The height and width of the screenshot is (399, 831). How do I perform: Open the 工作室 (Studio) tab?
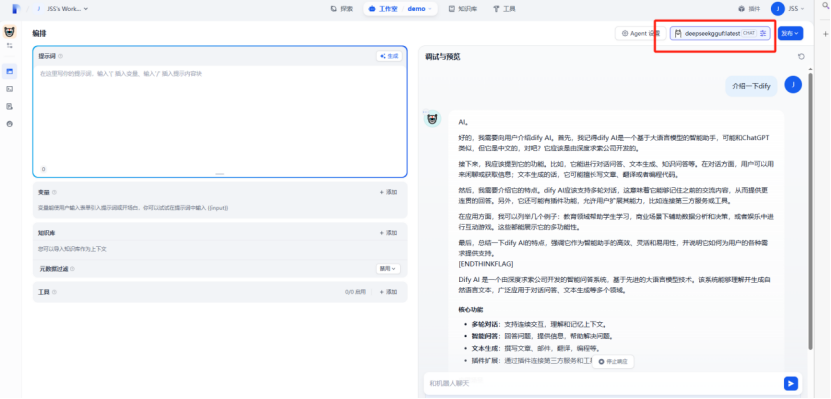[x=384, y=8]
